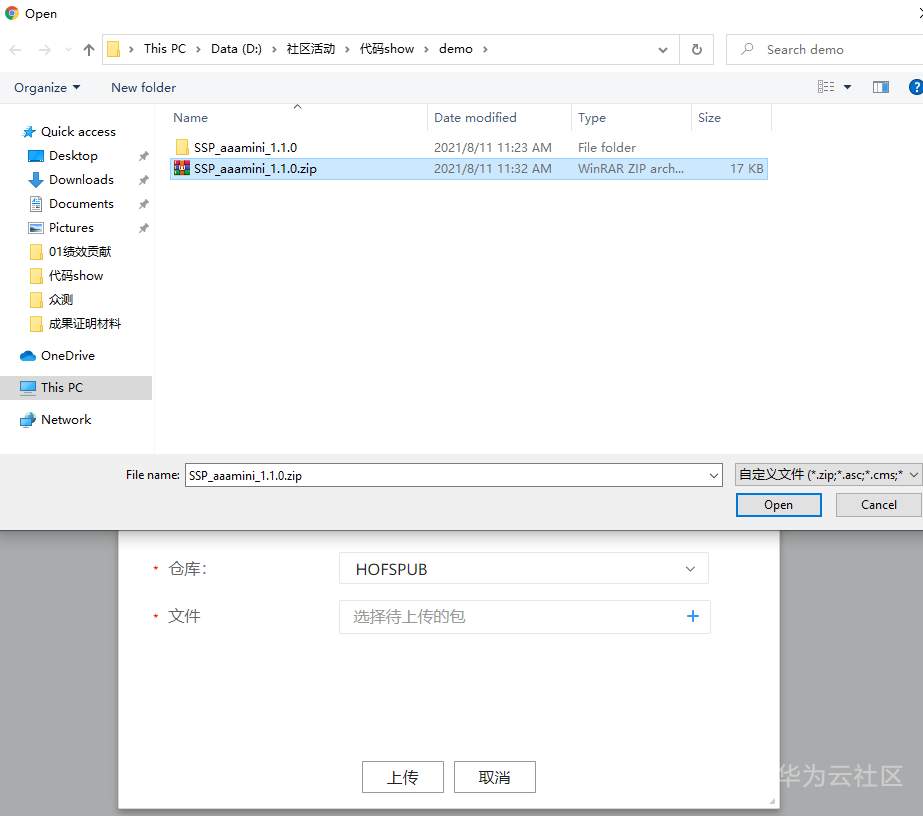The width and height of the screenshot is (923, 816).
Task: Go up one folder level
Action: point(88,49)
